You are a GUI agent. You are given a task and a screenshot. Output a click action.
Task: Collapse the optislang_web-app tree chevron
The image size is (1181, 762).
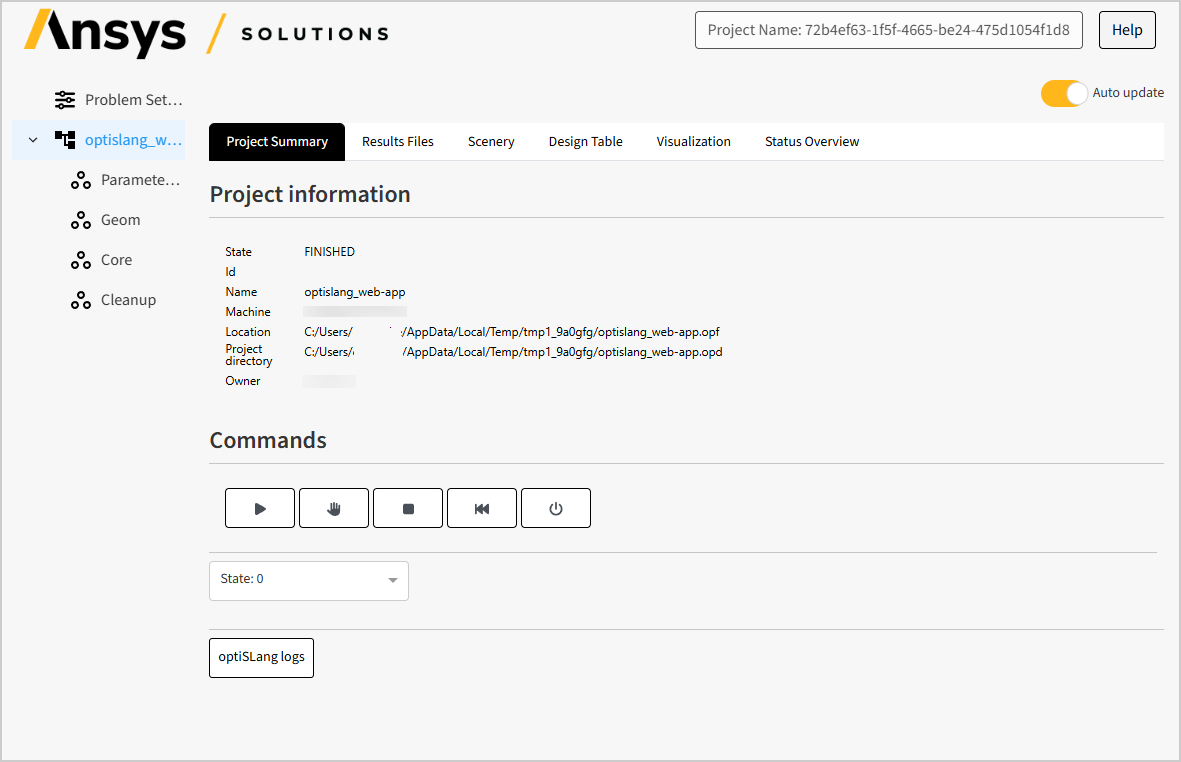pyautogui.click(x=33, y=140)
